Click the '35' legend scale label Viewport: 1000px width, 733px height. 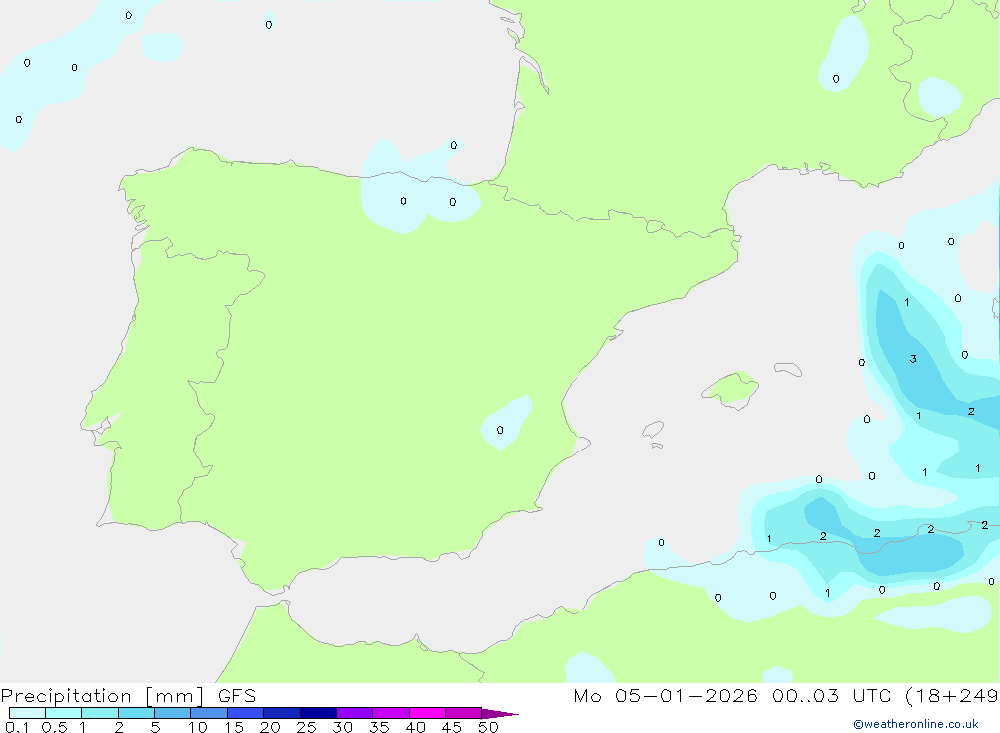click(379, 727)
